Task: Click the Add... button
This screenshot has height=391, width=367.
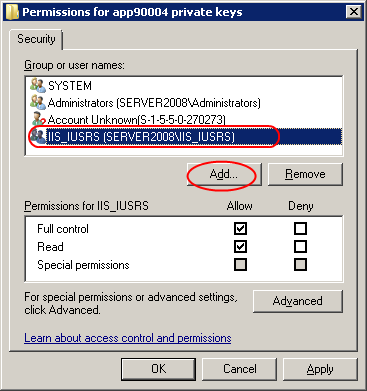Action: (x=224, y=174)
